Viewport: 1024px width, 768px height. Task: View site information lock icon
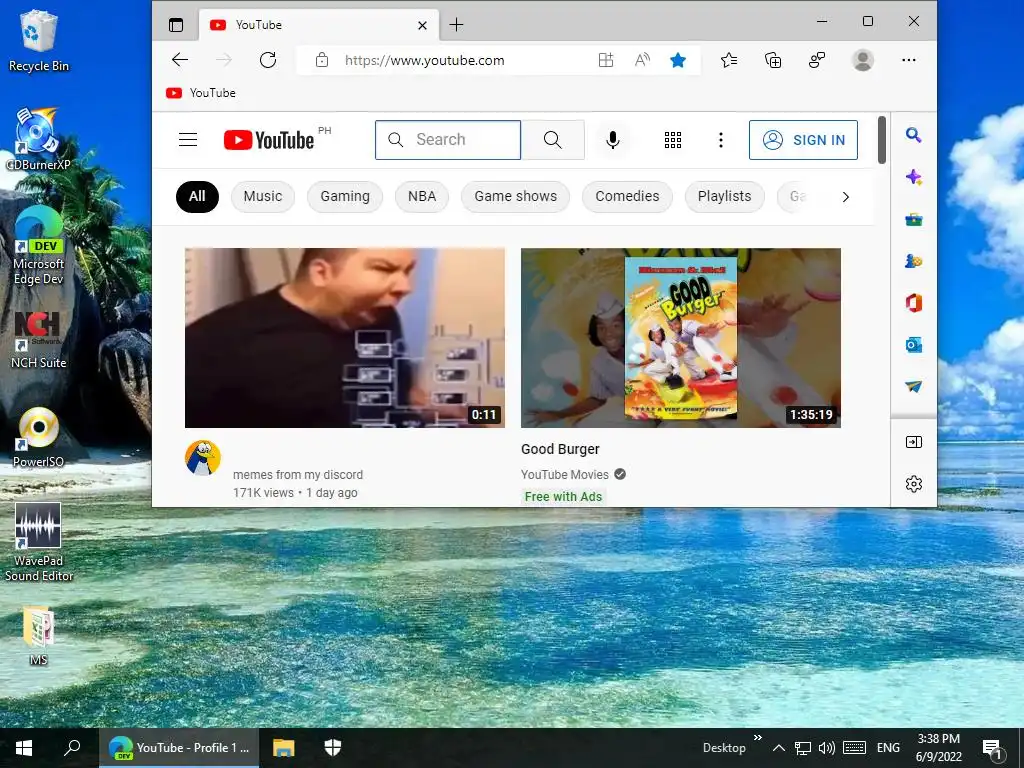pyautogui.click(x=321, y=60)
